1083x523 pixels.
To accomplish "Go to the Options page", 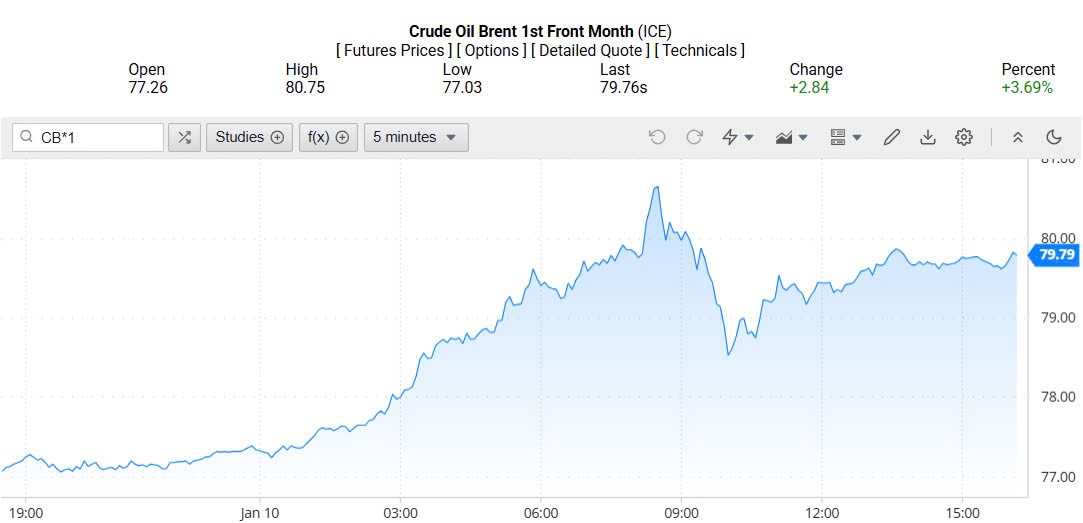I will tap(492, 50).
